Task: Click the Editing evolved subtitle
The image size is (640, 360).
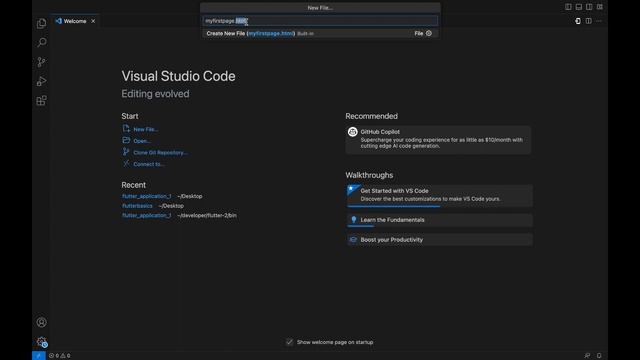Action: pyautogui.click(x=155, y=94)
